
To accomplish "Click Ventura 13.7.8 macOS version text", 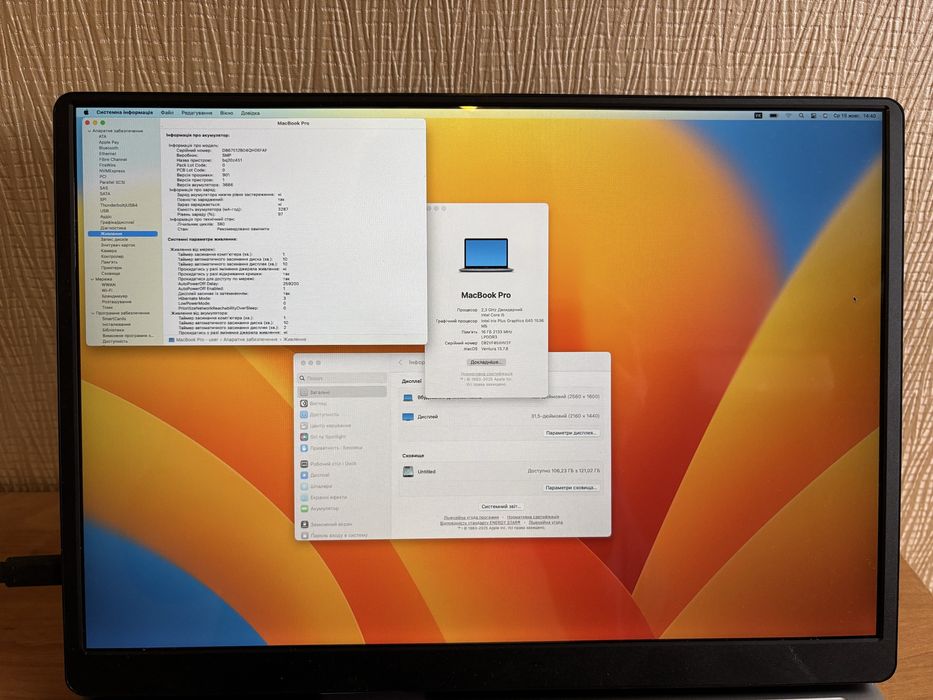I will (x=494, y=349).
